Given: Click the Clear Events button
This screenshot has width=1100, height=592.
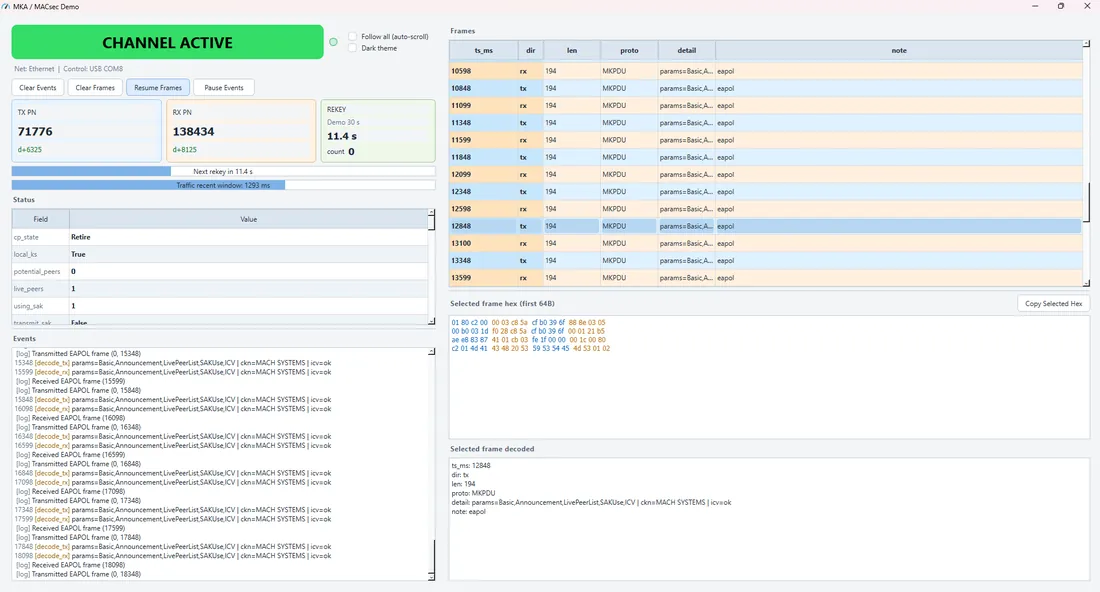Looking at the screenshot, I should click(38, 88).
